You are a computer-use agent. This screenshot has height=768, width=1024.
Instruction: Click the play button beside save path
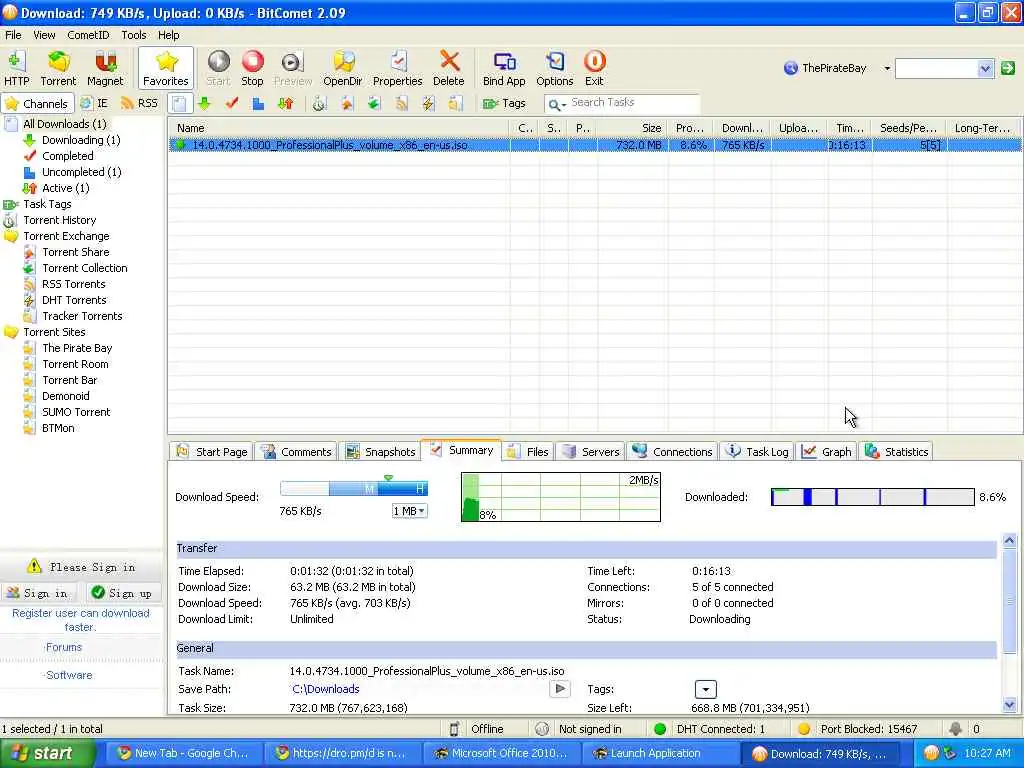[560, 689]
